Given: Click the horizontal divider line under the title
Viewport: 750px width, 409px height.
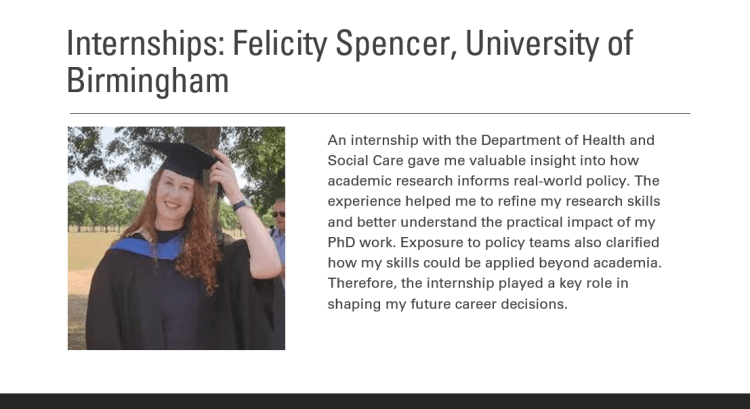Looking at the screenshot, I should [378, 113].
